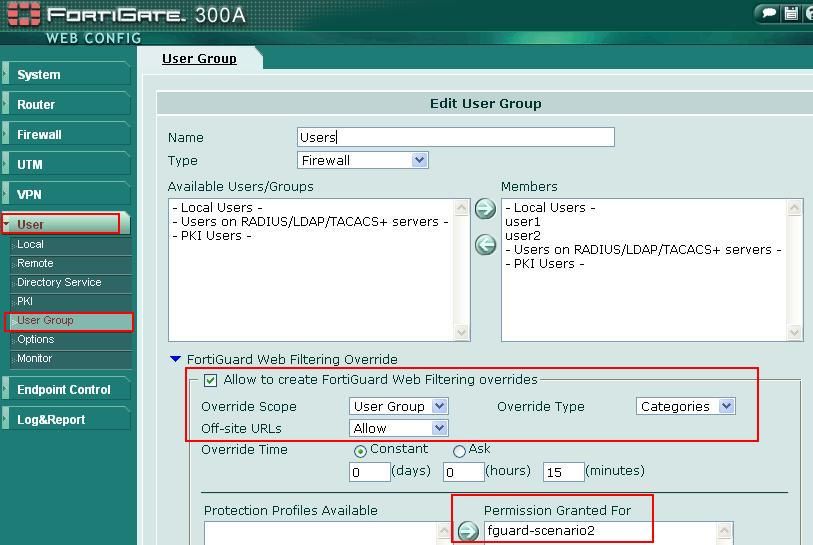Open the chat bubble icon in header
This screenshot has height=545, width=813.
[768, 13]
